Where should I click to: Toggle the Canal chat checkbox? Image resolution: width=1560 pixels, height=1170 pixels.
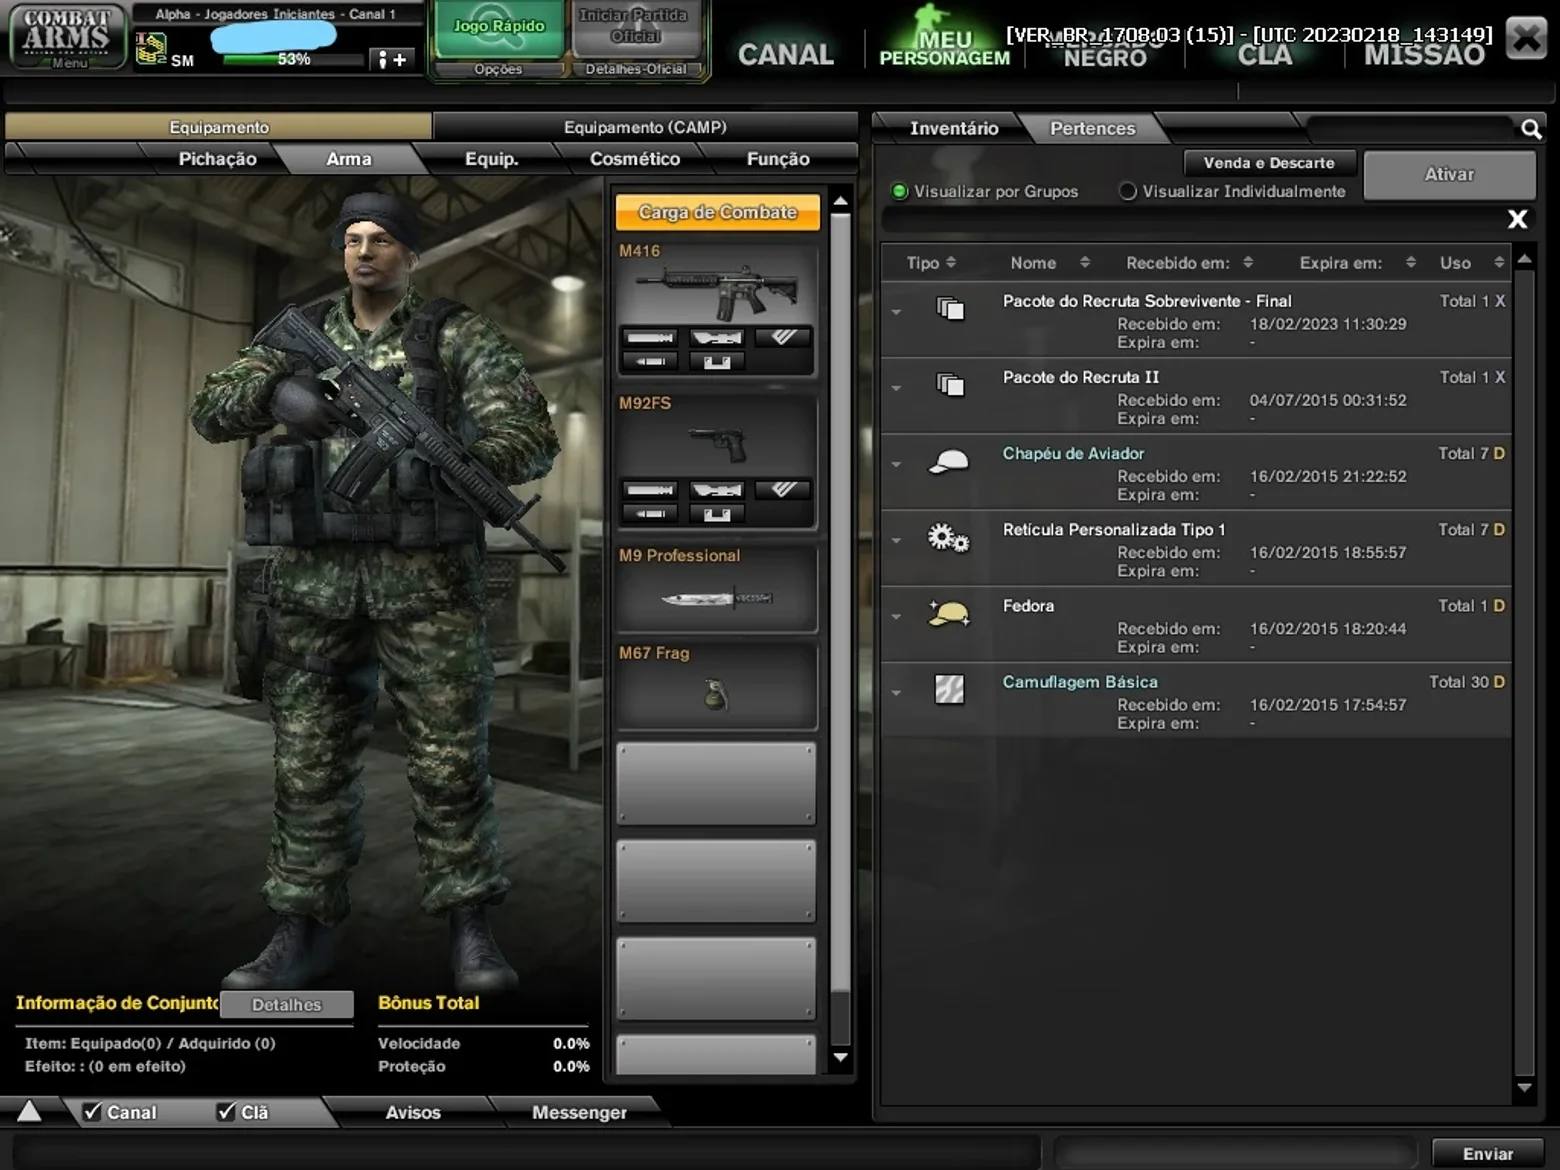92,1112
